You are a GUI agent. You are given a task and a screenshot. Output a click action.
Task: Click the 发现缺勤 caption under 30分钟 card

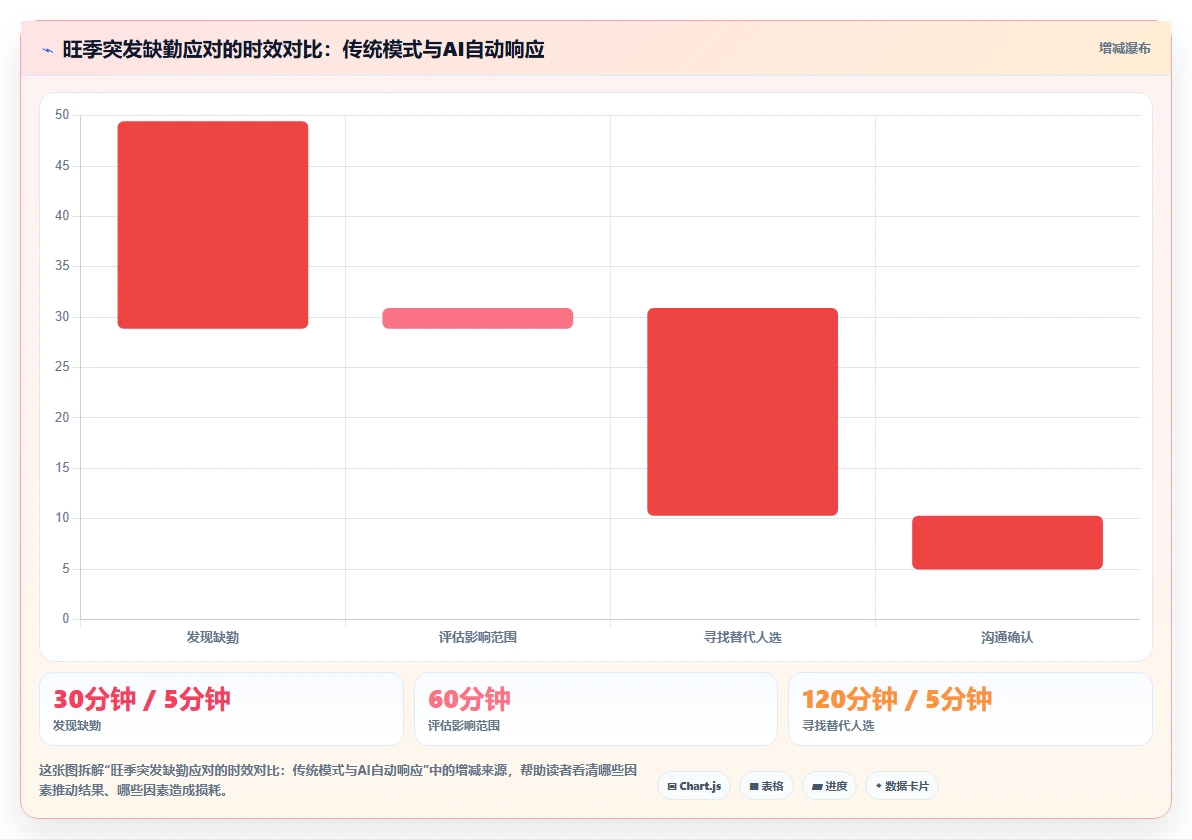77,726
